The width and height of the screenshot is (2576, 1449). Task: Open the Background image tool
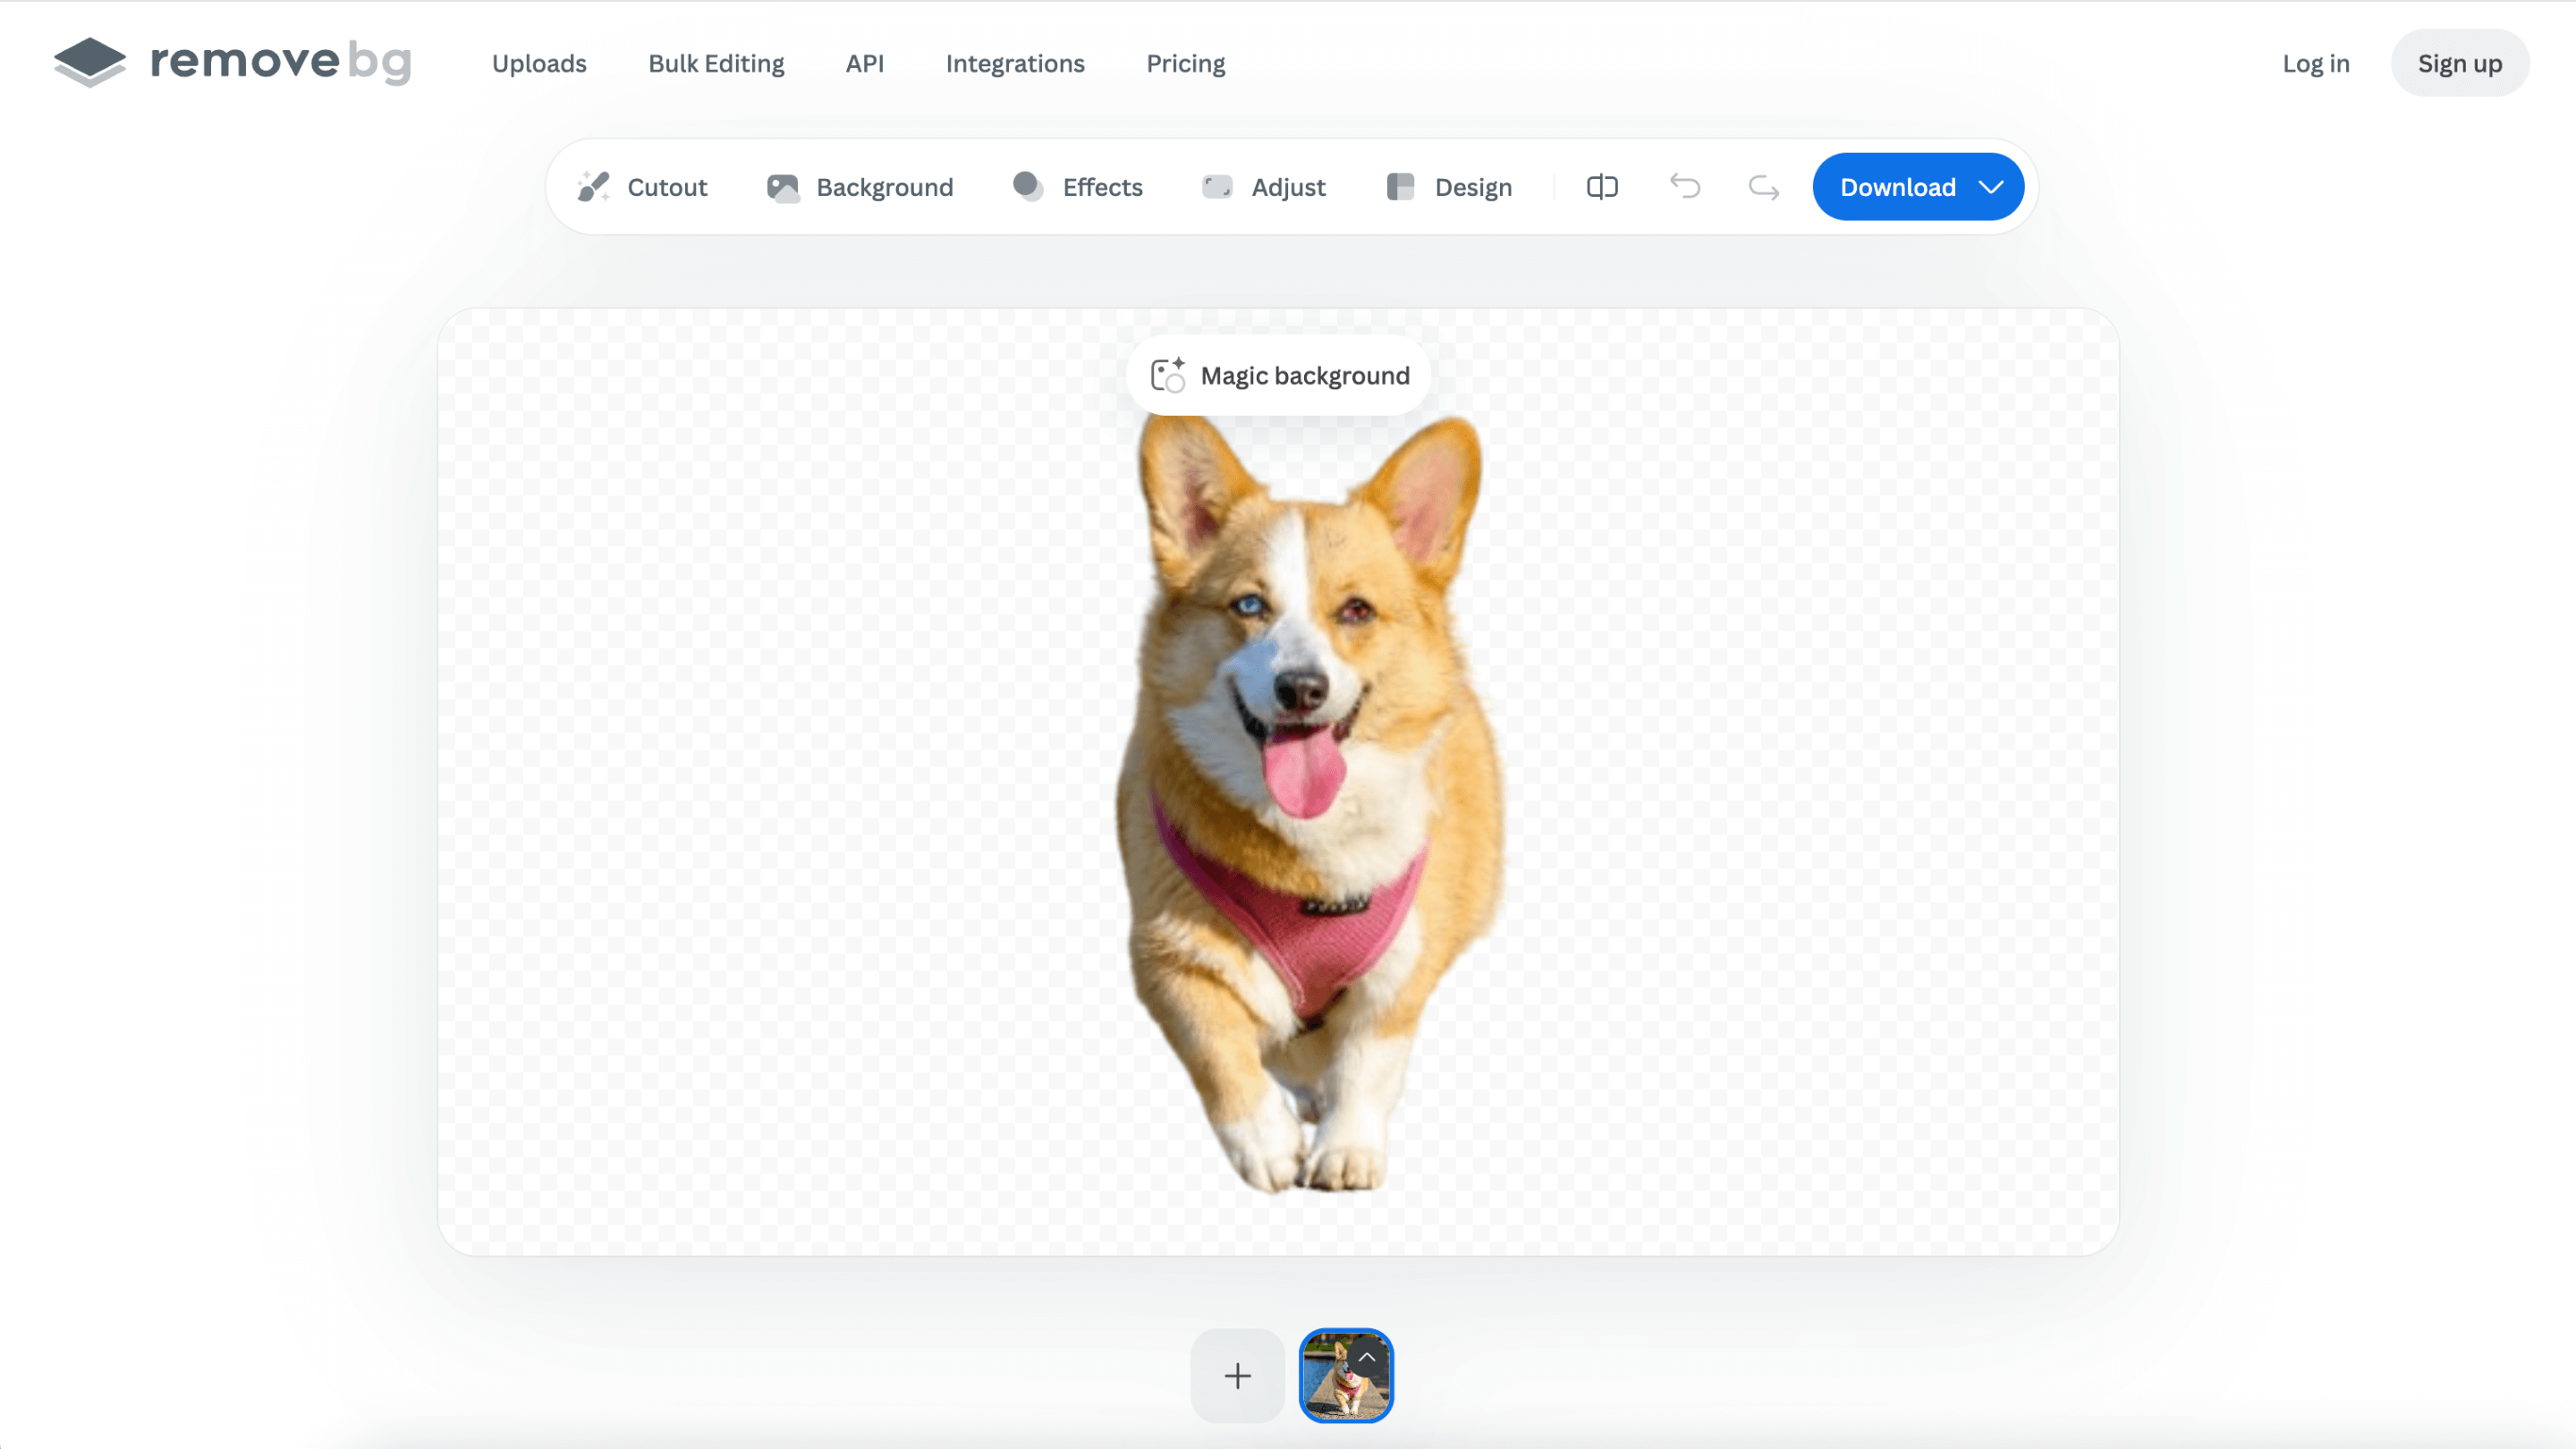(x=860, y=187)
